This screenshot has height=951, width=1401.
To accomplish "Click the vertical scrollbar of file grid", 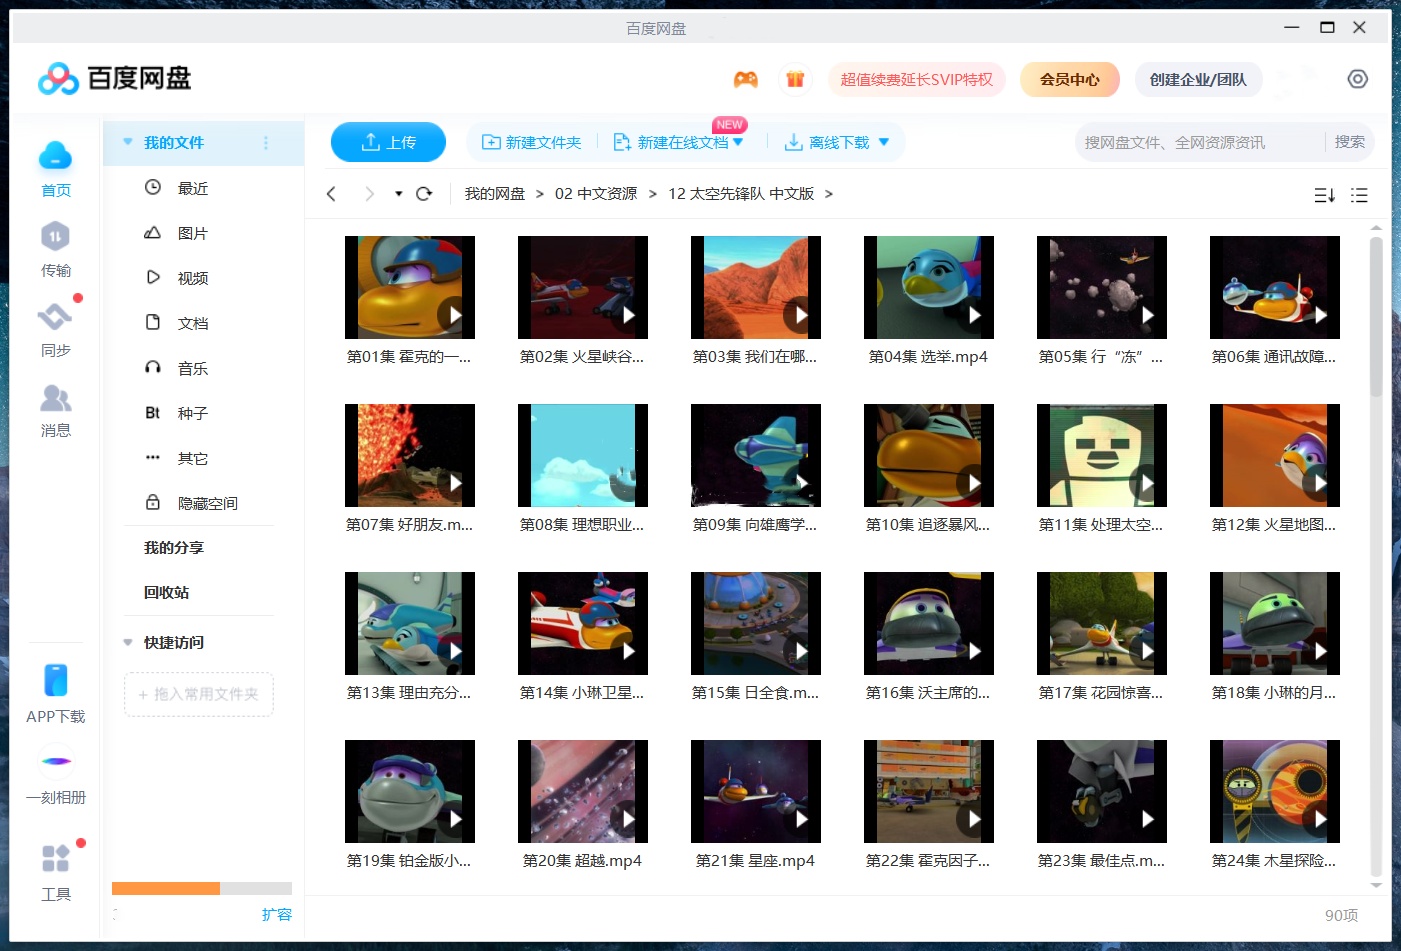I will pyautogui.click(x=1376, y=316).
